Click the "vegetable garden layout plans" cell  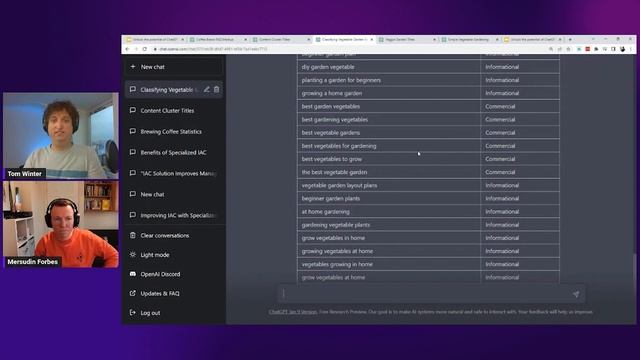pyautogui.click(x=389, y=185)
